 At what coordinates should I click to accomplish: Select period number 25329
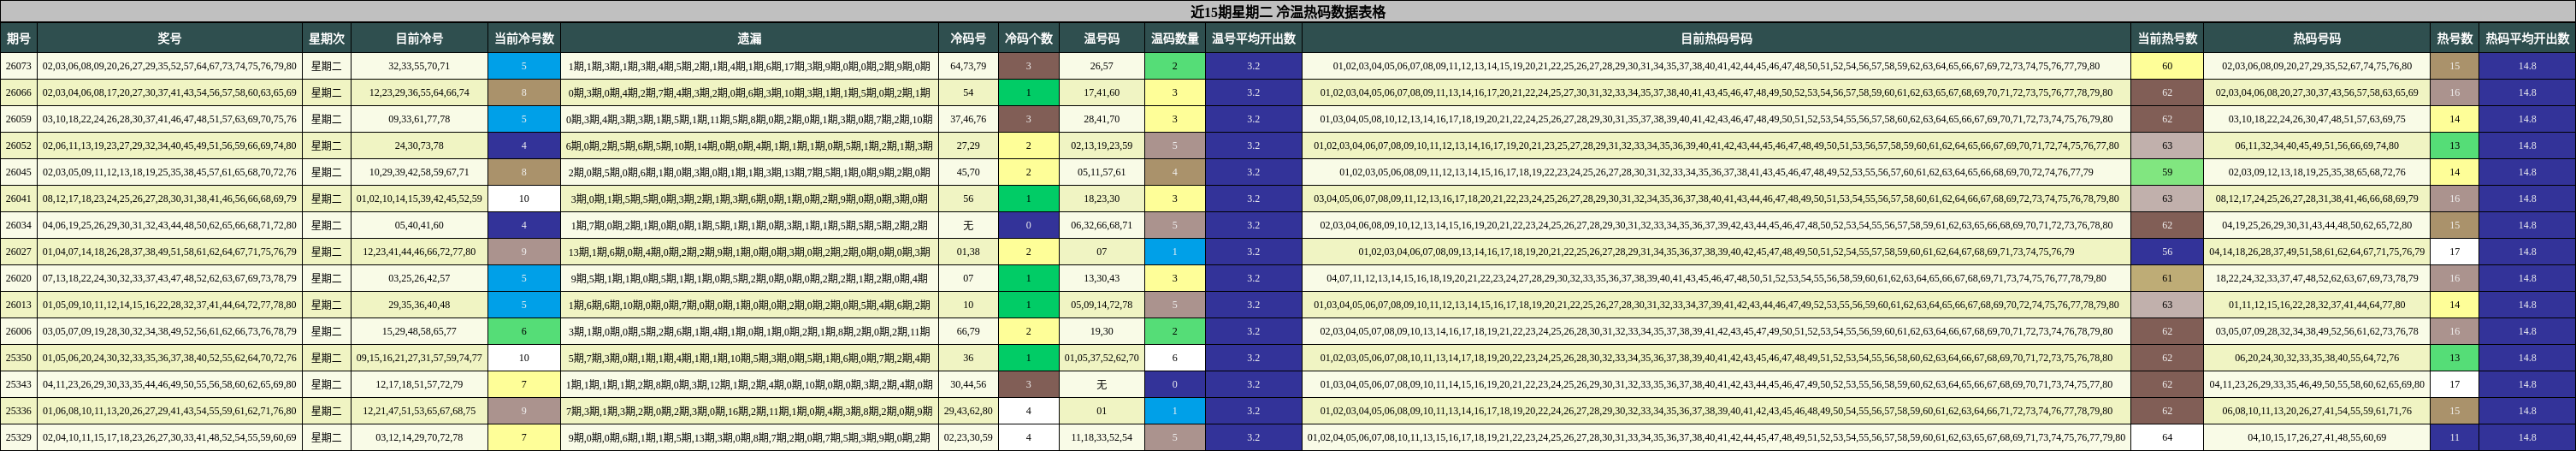(19, 437)
